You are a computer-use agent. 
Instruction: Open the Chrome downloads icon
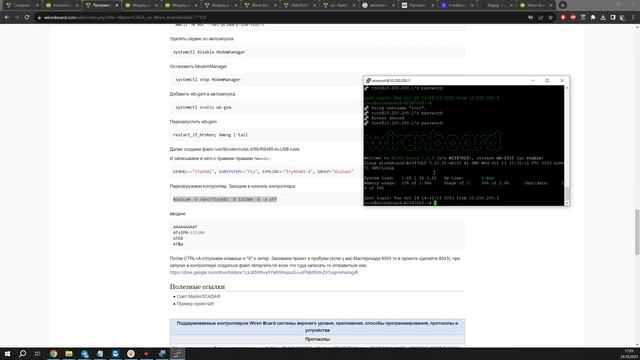(x=603, y=18)
